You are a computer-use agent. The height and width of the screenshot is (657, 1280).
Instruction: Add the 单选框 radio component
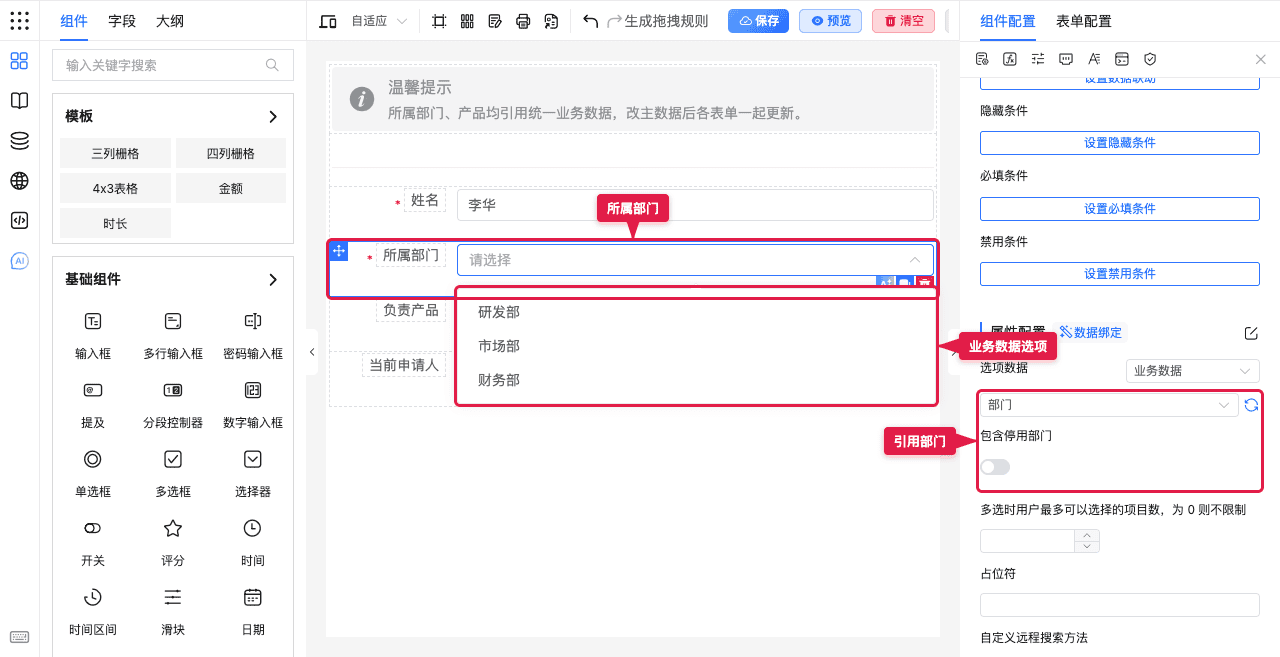click(93, 473)
